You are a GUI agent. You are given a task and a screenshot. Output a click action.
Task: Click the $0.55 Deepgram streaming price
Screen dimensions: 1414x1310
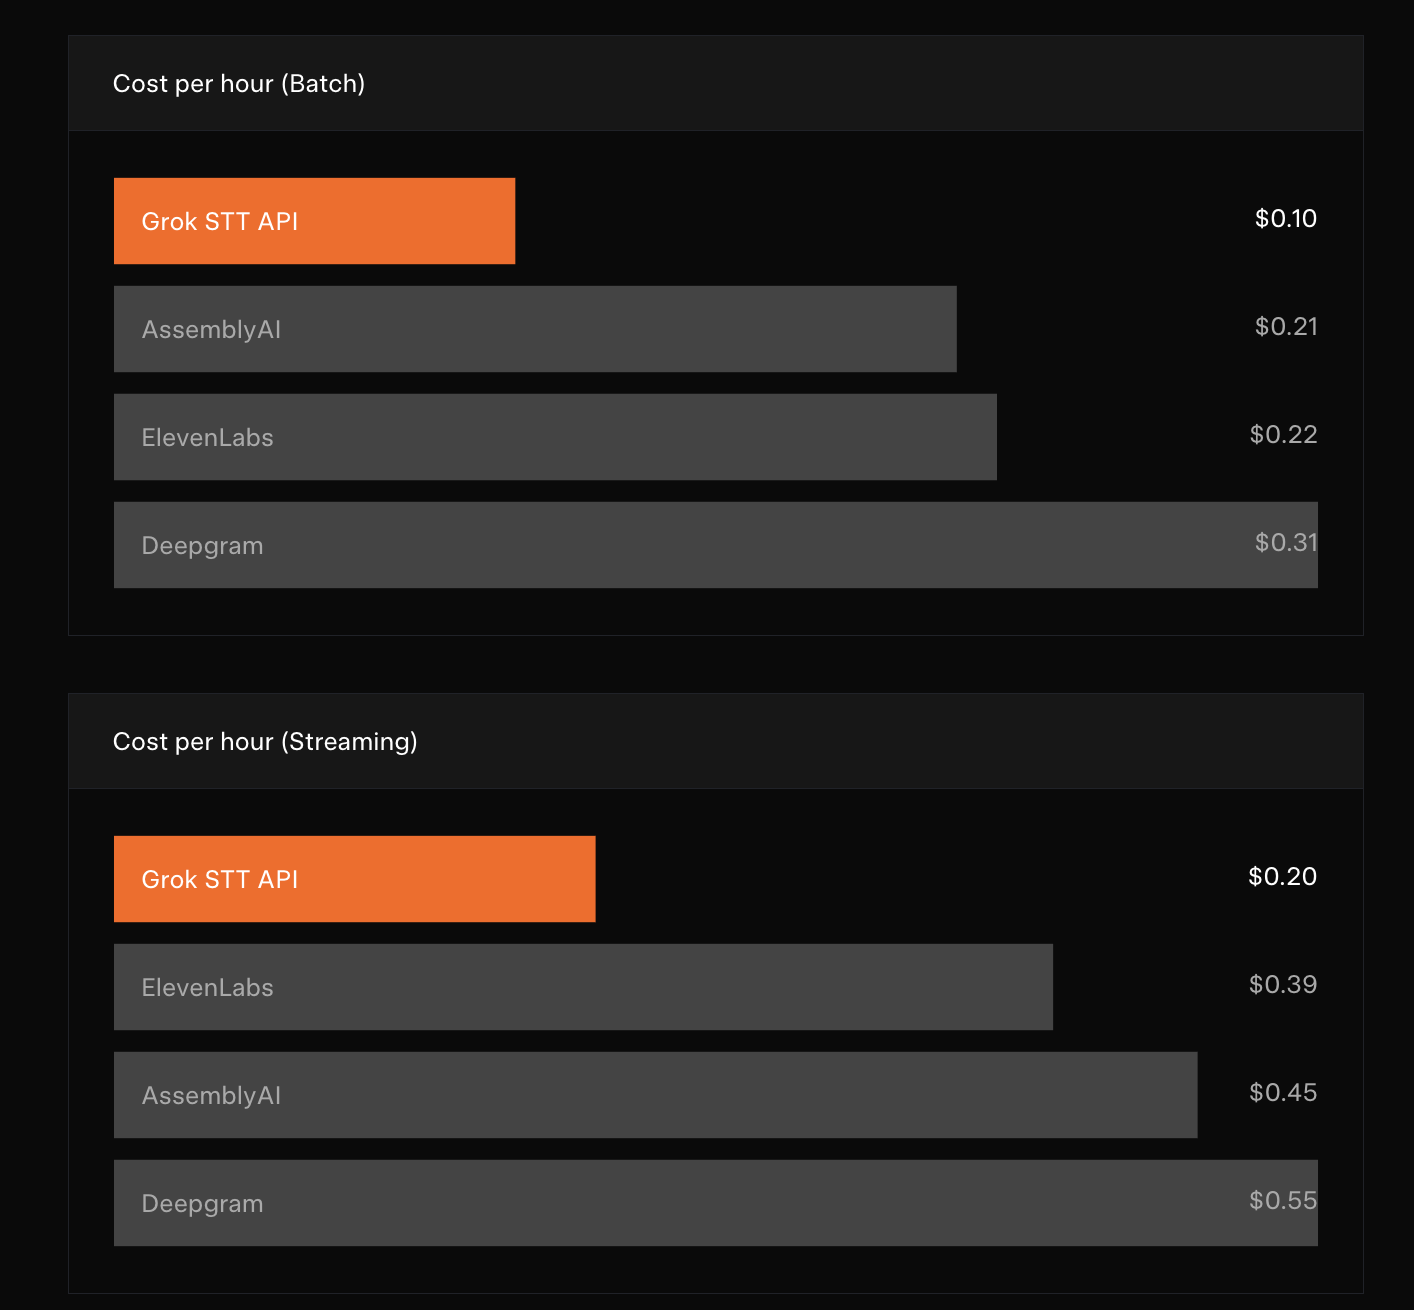point(1282,1201)
